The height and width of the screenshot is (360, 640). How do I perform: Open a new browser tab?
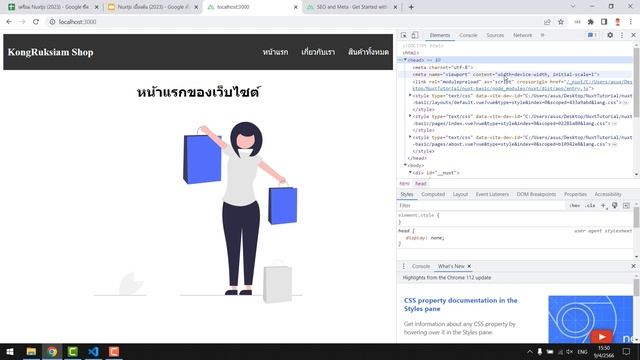pos(411,7)
